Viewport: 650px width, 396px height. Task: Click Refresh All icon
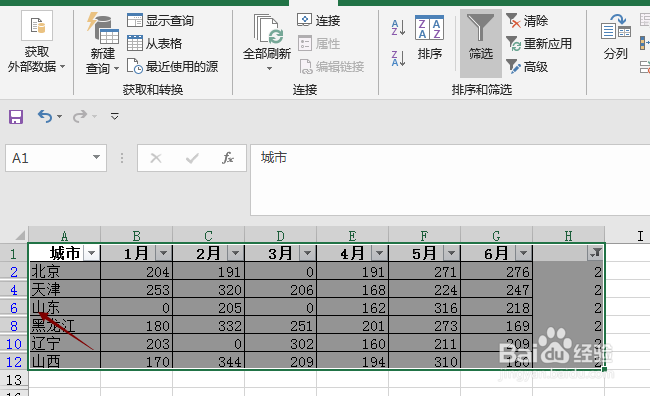pos(268,29)
